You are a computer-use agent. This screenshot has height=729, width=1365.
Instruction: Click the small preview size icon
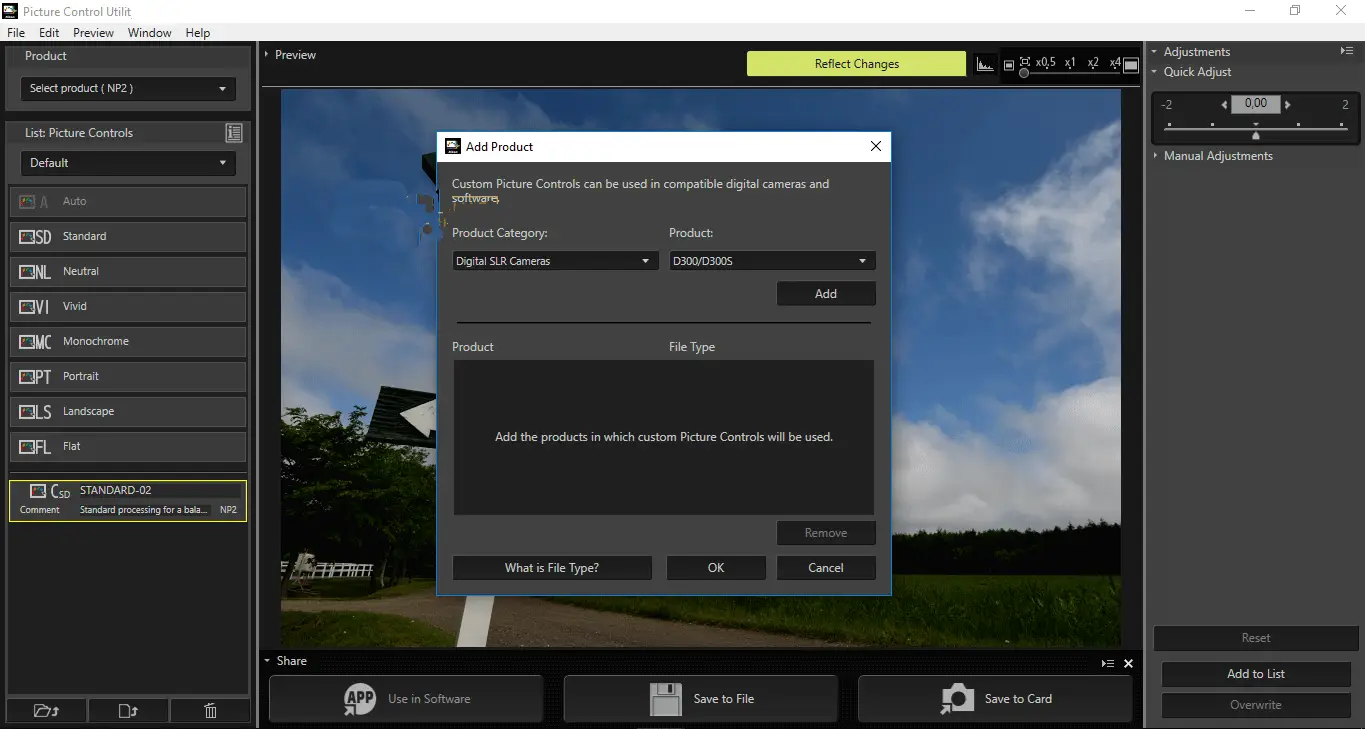pos(1009,64)
